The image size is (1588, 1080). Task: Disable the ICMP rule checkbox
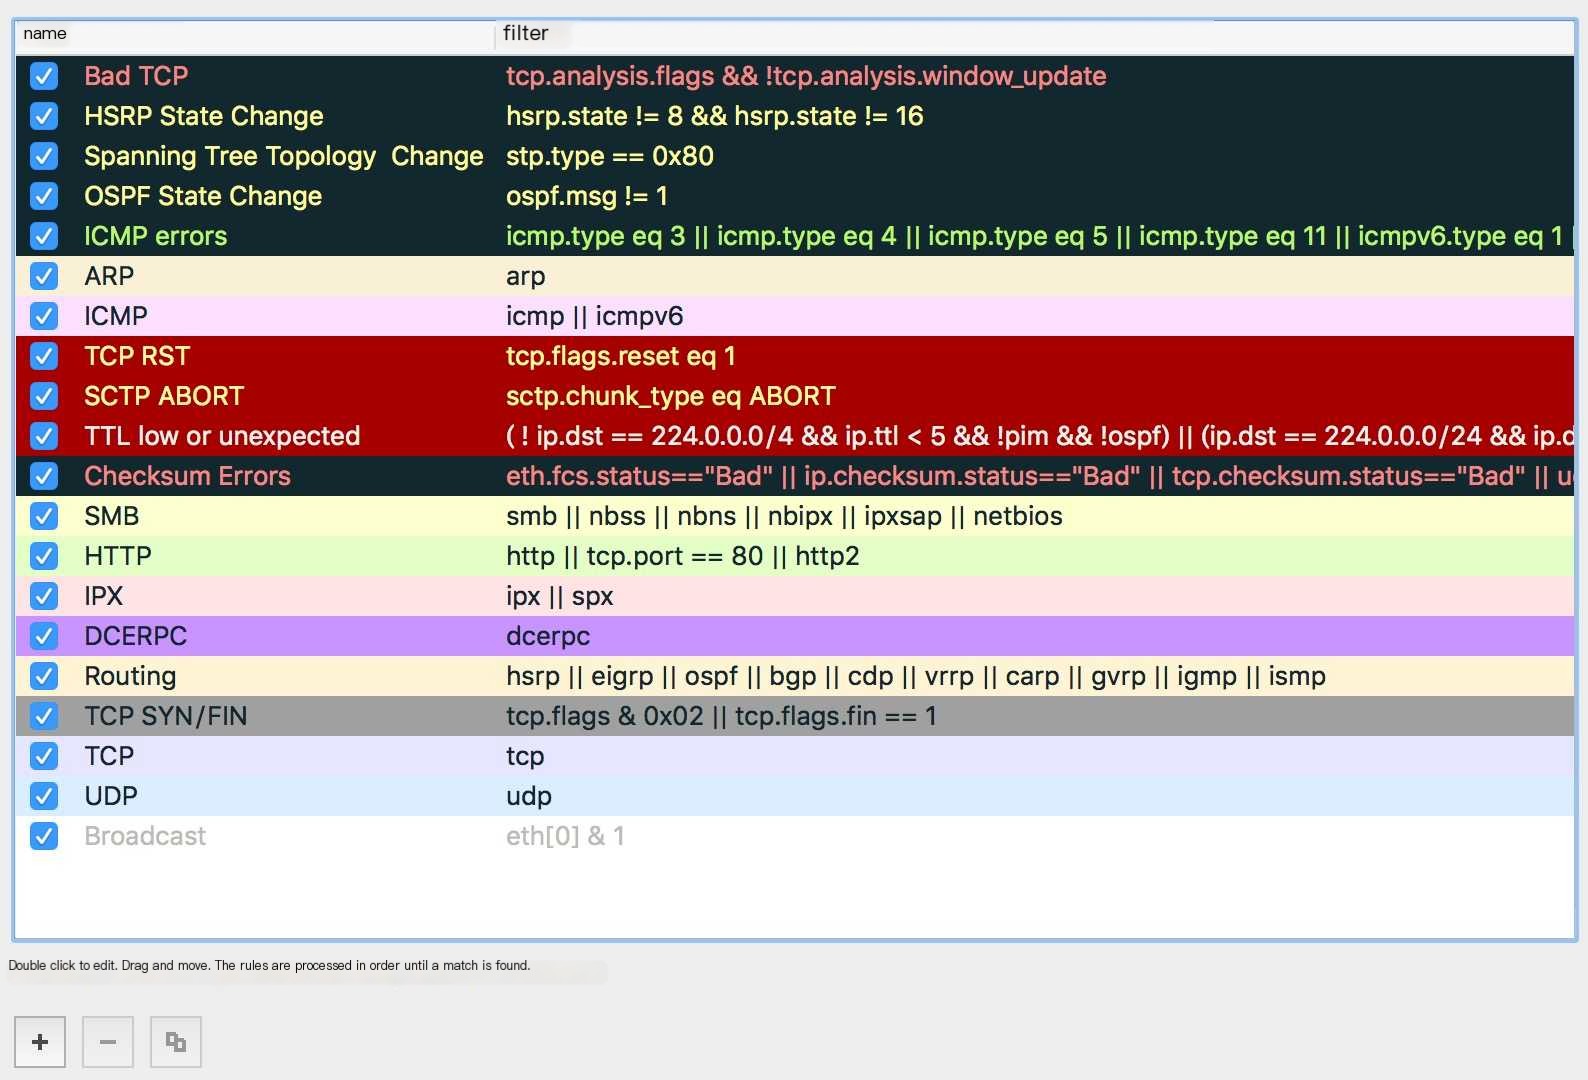44,316
